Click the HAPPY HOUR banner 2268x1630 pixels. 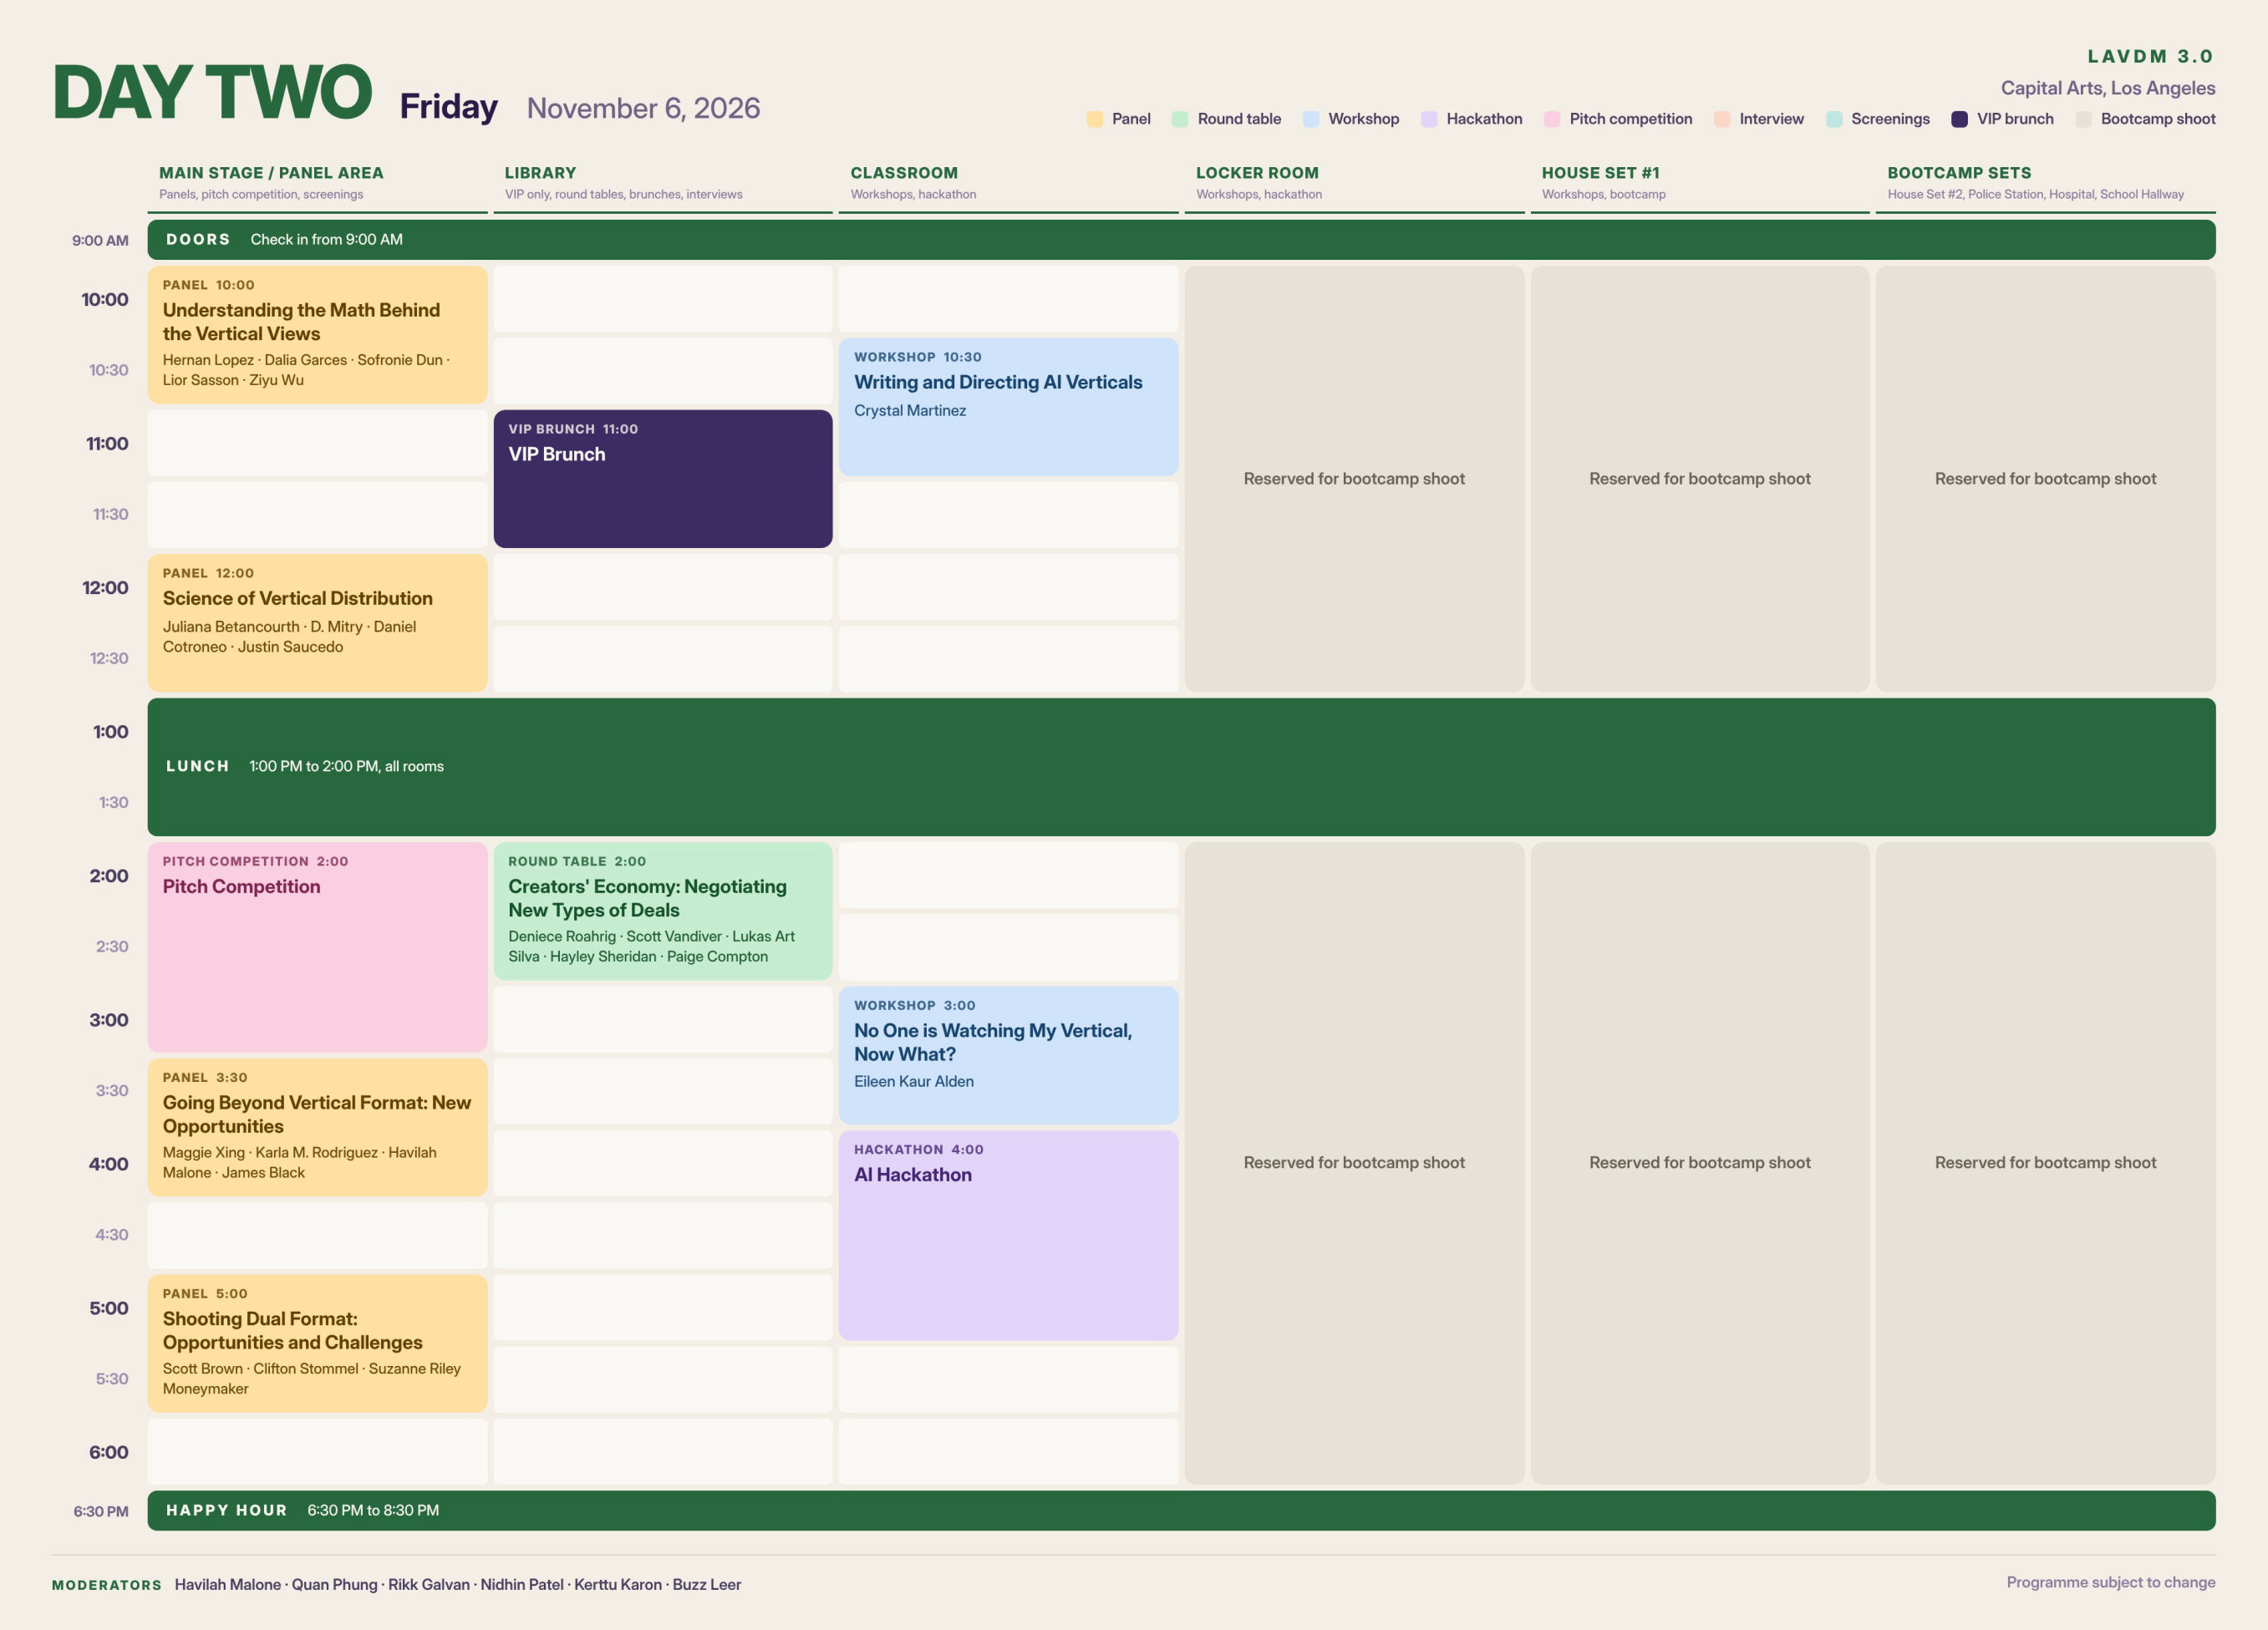1181,1510
